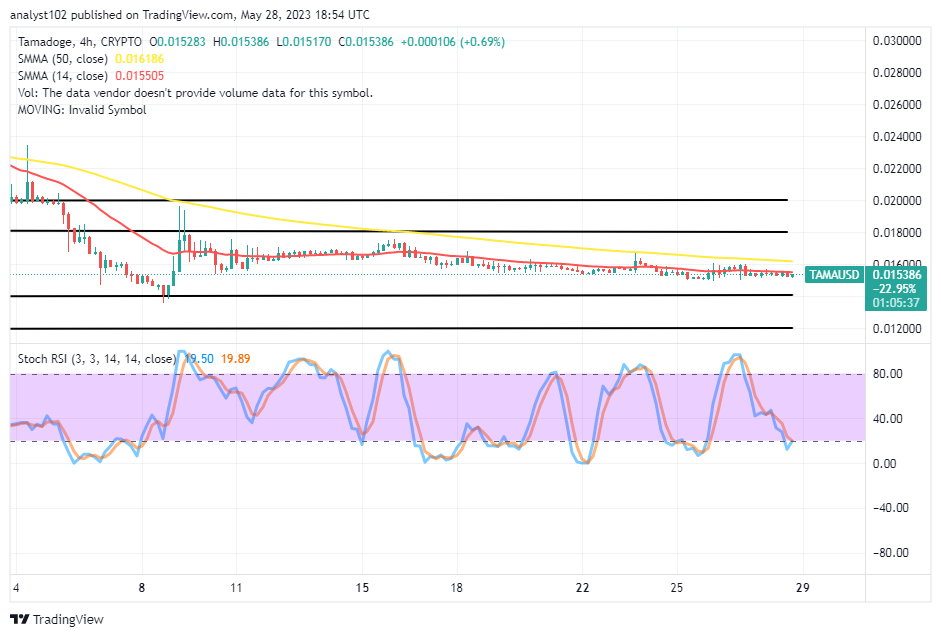Click date label 8 on time axis
Screen dimensions: 941x637
point(142,588)
